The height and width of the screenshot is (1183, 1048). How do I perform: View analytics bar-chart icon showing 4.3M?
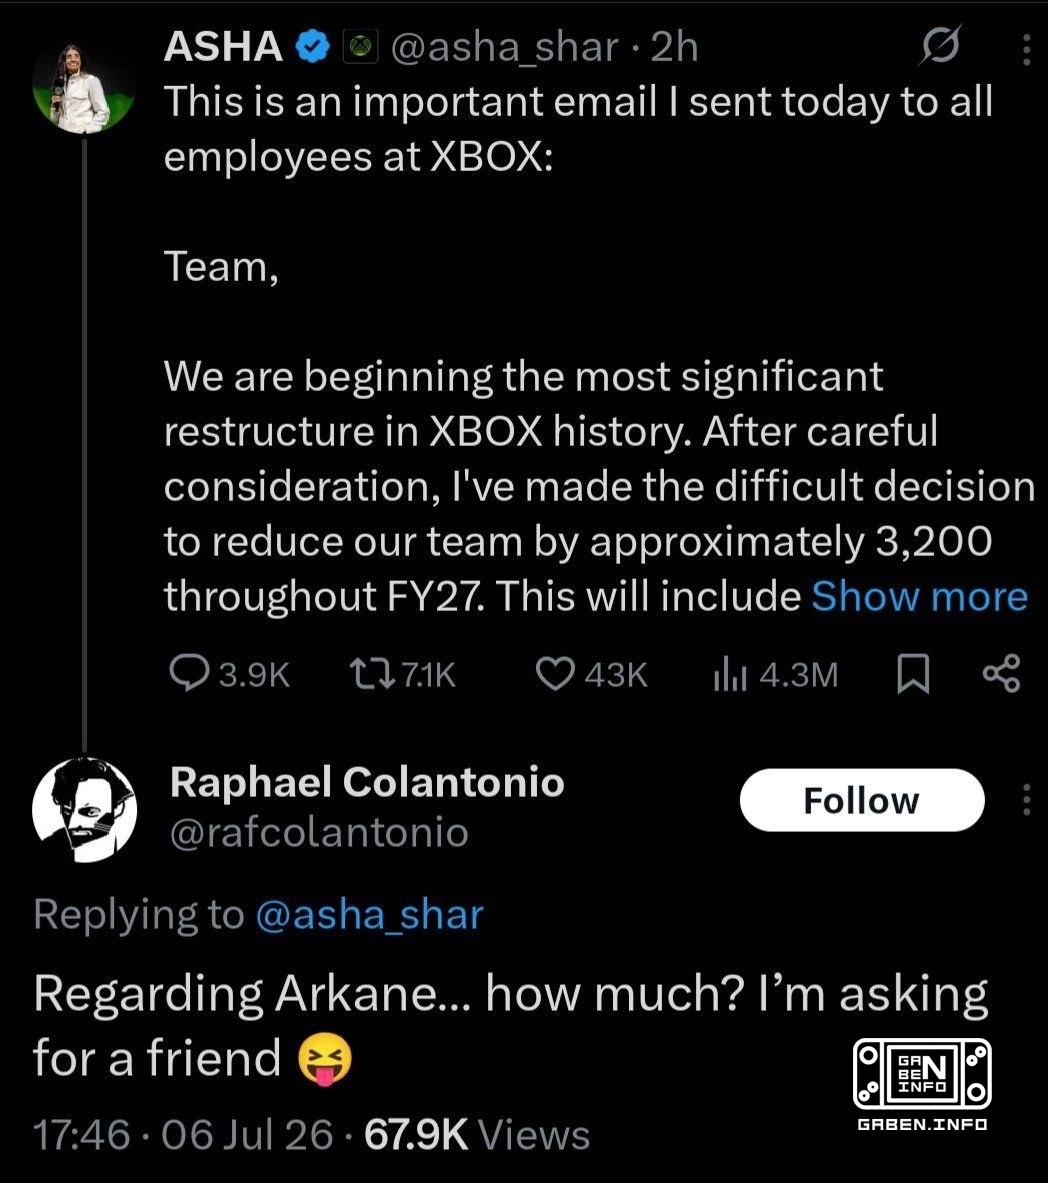(x=730, y=674)
